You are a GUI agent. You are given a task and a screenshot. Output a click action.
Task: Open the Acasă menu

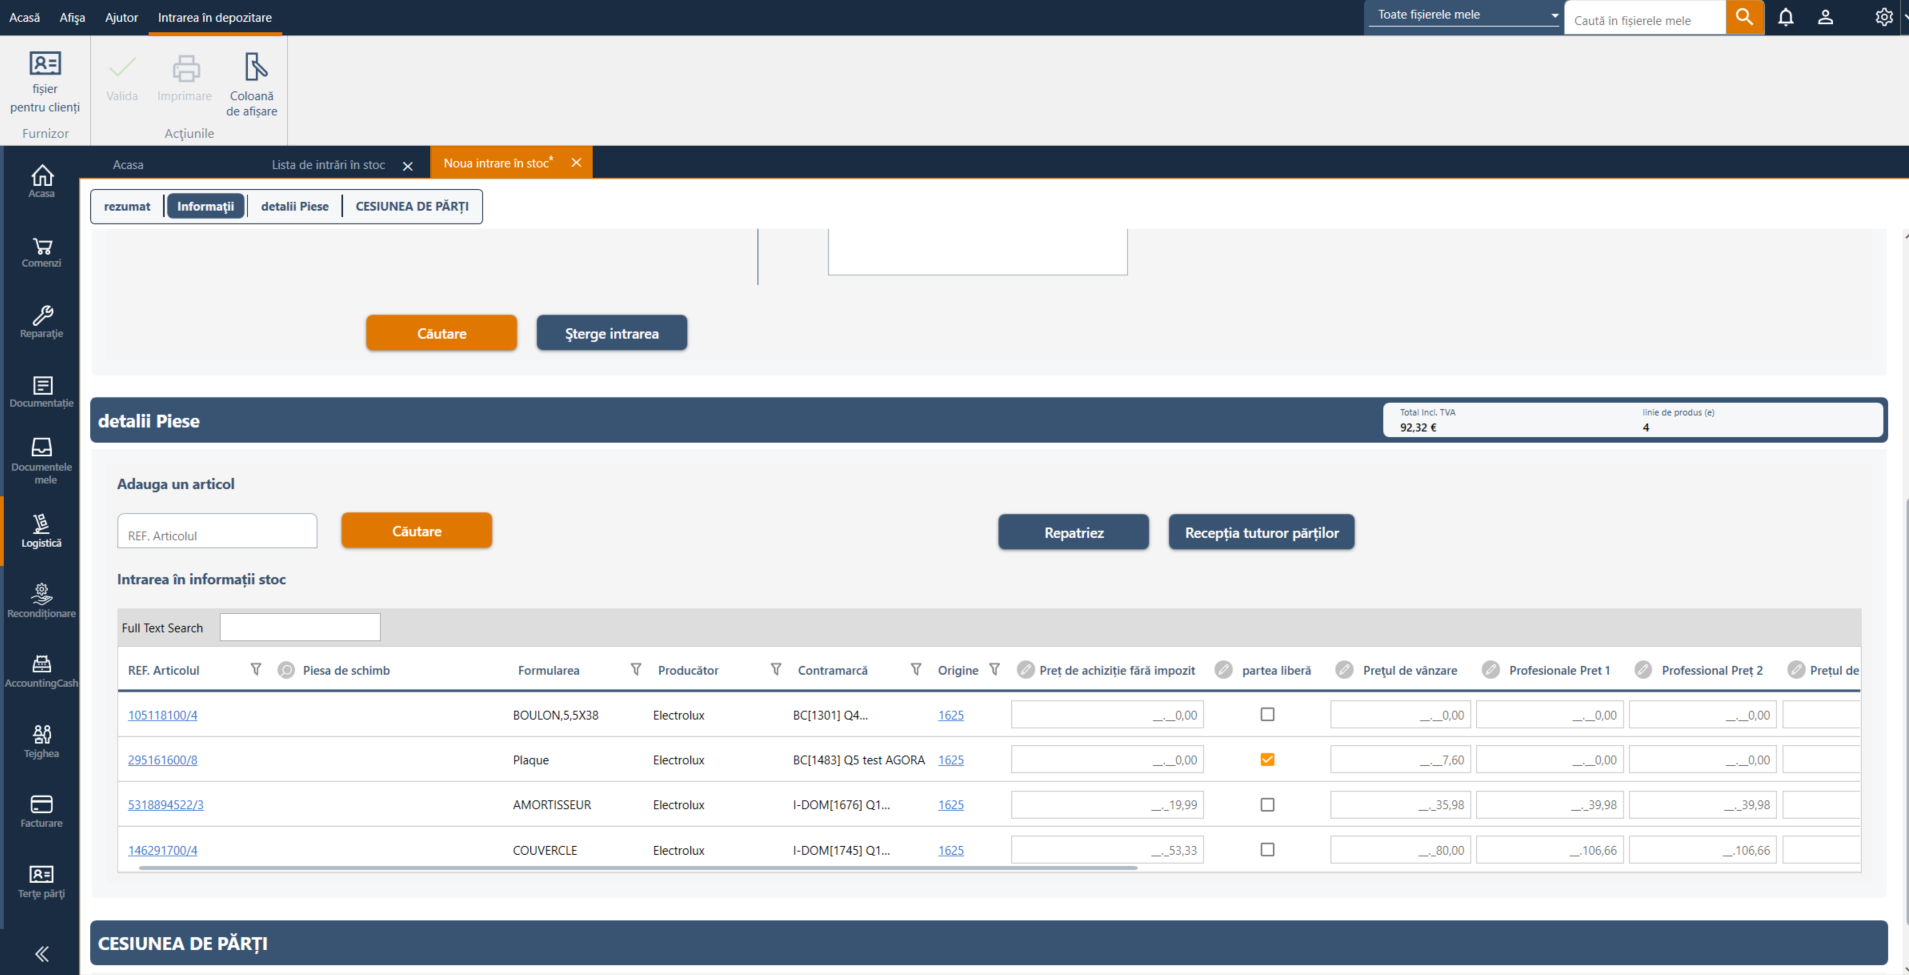click(x=25, y=17)
